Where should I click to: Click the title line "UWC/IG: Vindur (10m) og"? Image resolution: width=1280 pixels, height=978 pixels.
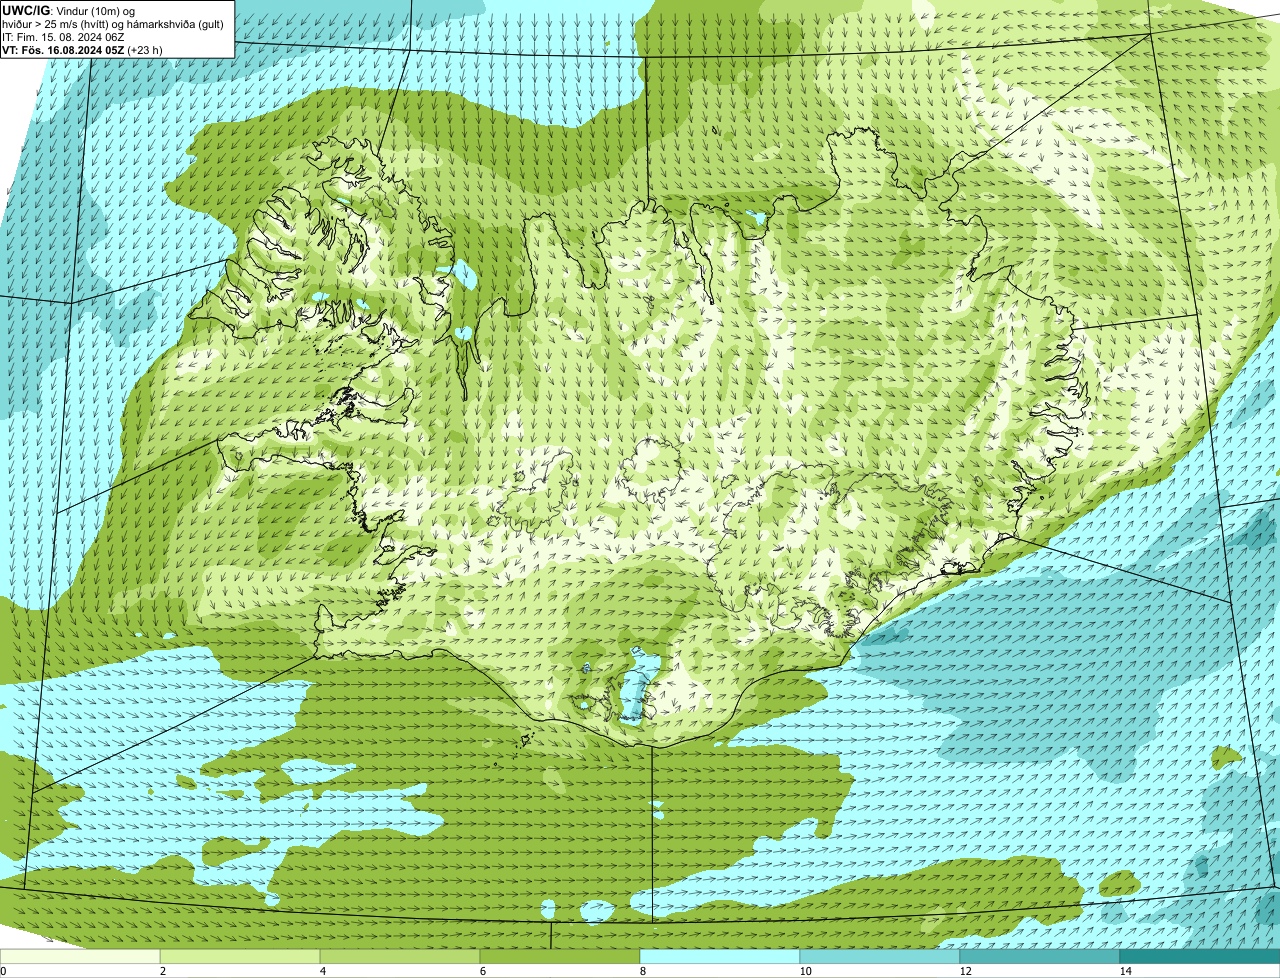[x=70, y=10]
